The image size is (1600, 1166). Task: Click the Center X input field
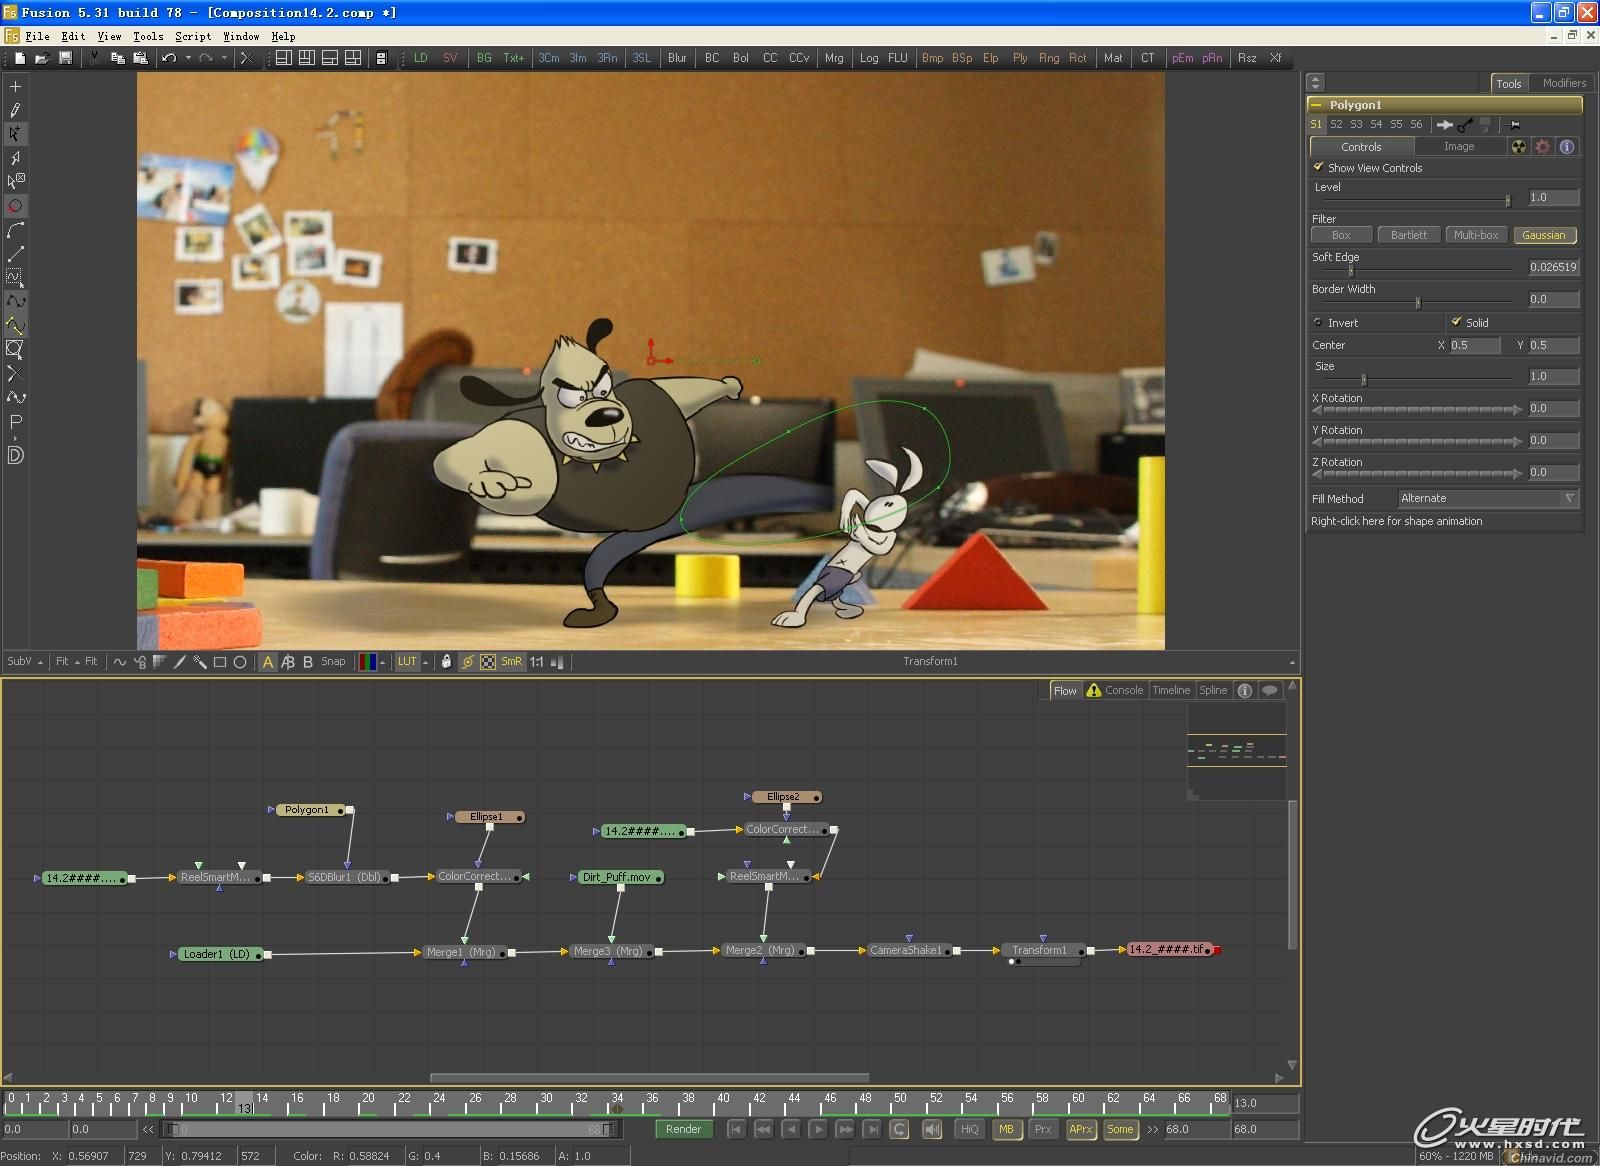tap(1474, 345)
